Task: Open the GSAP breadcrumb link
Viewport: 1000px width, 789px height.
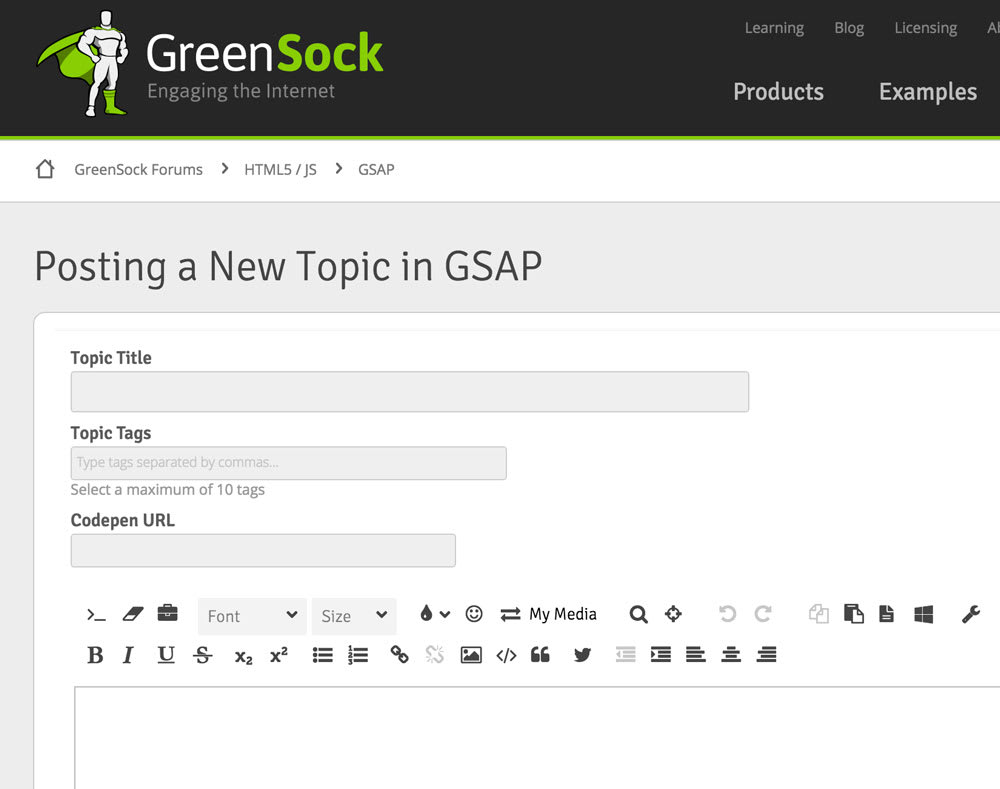Action: click(x=376, y=170)
